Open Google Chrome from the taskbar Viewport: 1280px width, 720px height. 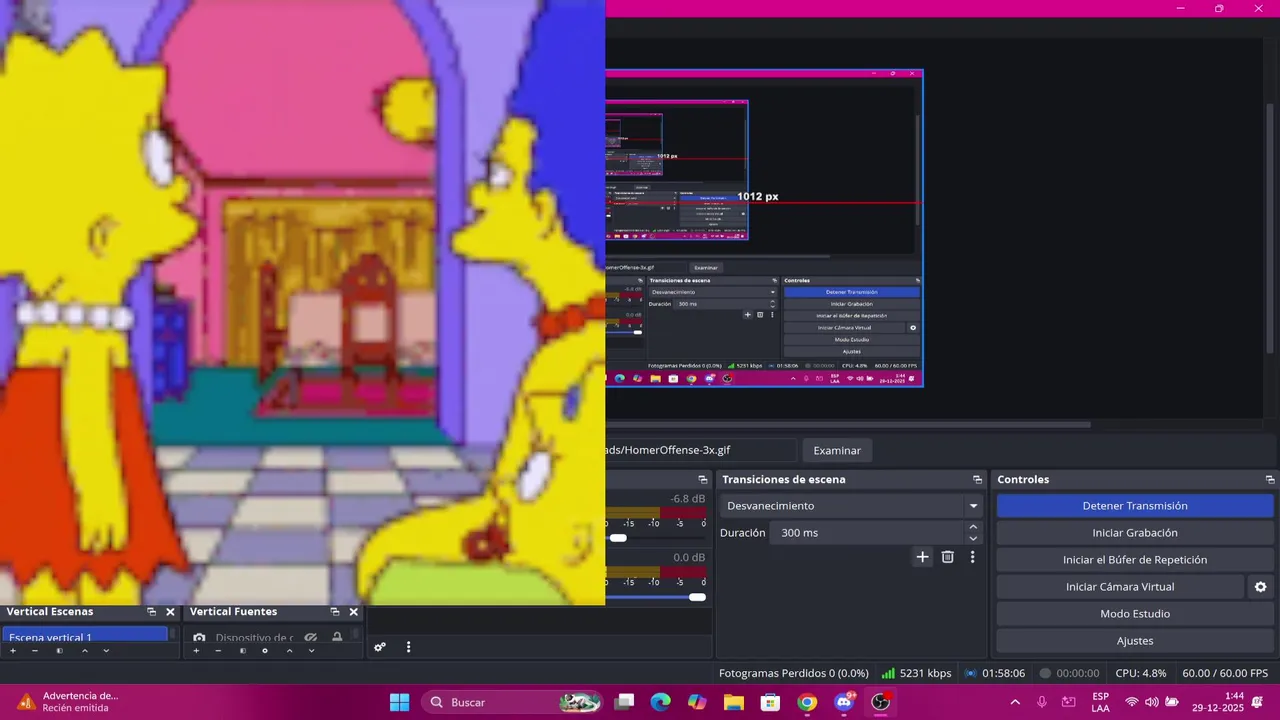pyautogui.click(x=807, y=702)
